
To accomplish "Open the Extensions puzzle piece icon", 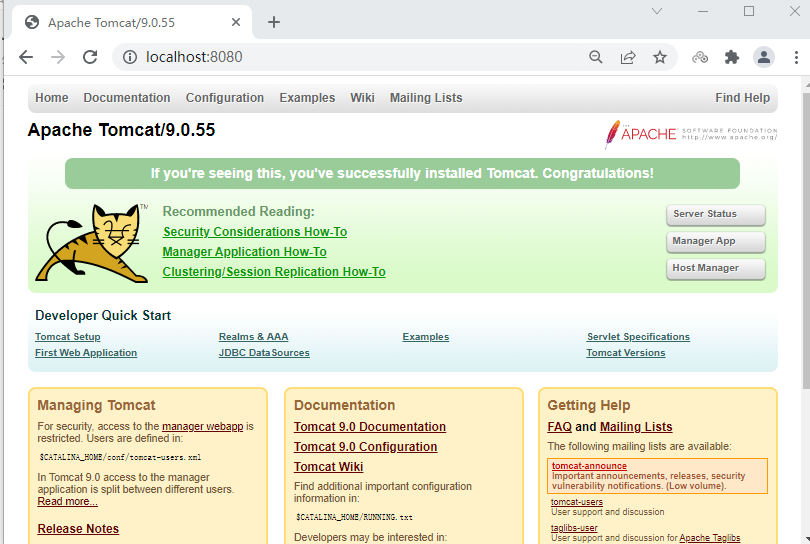I will point(731,57).
